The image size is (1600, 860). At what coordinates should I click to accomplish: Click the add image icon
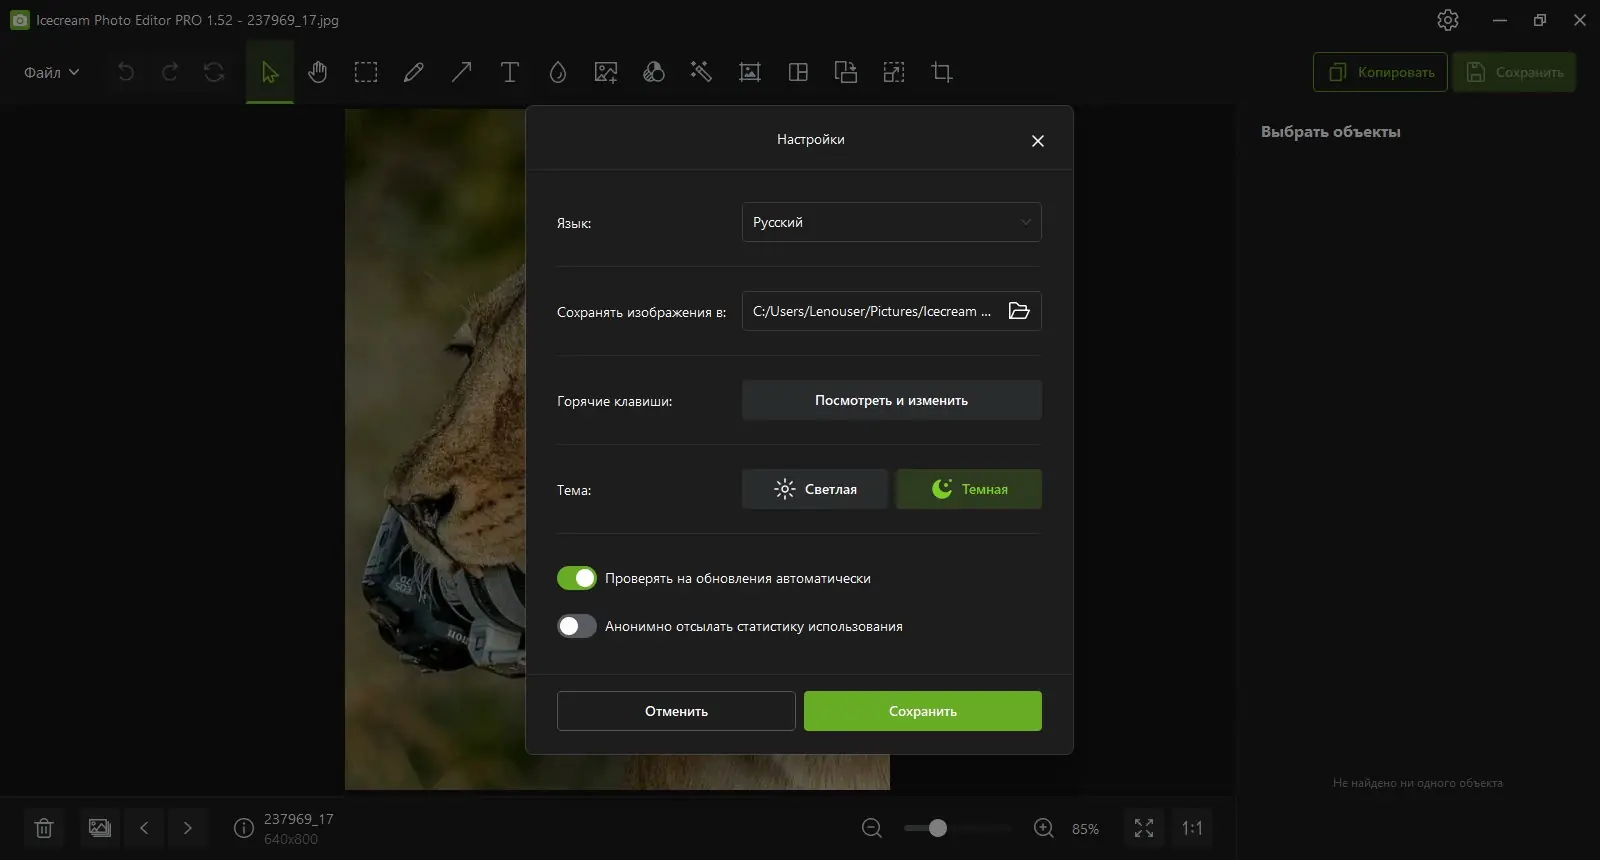[606, 72]
